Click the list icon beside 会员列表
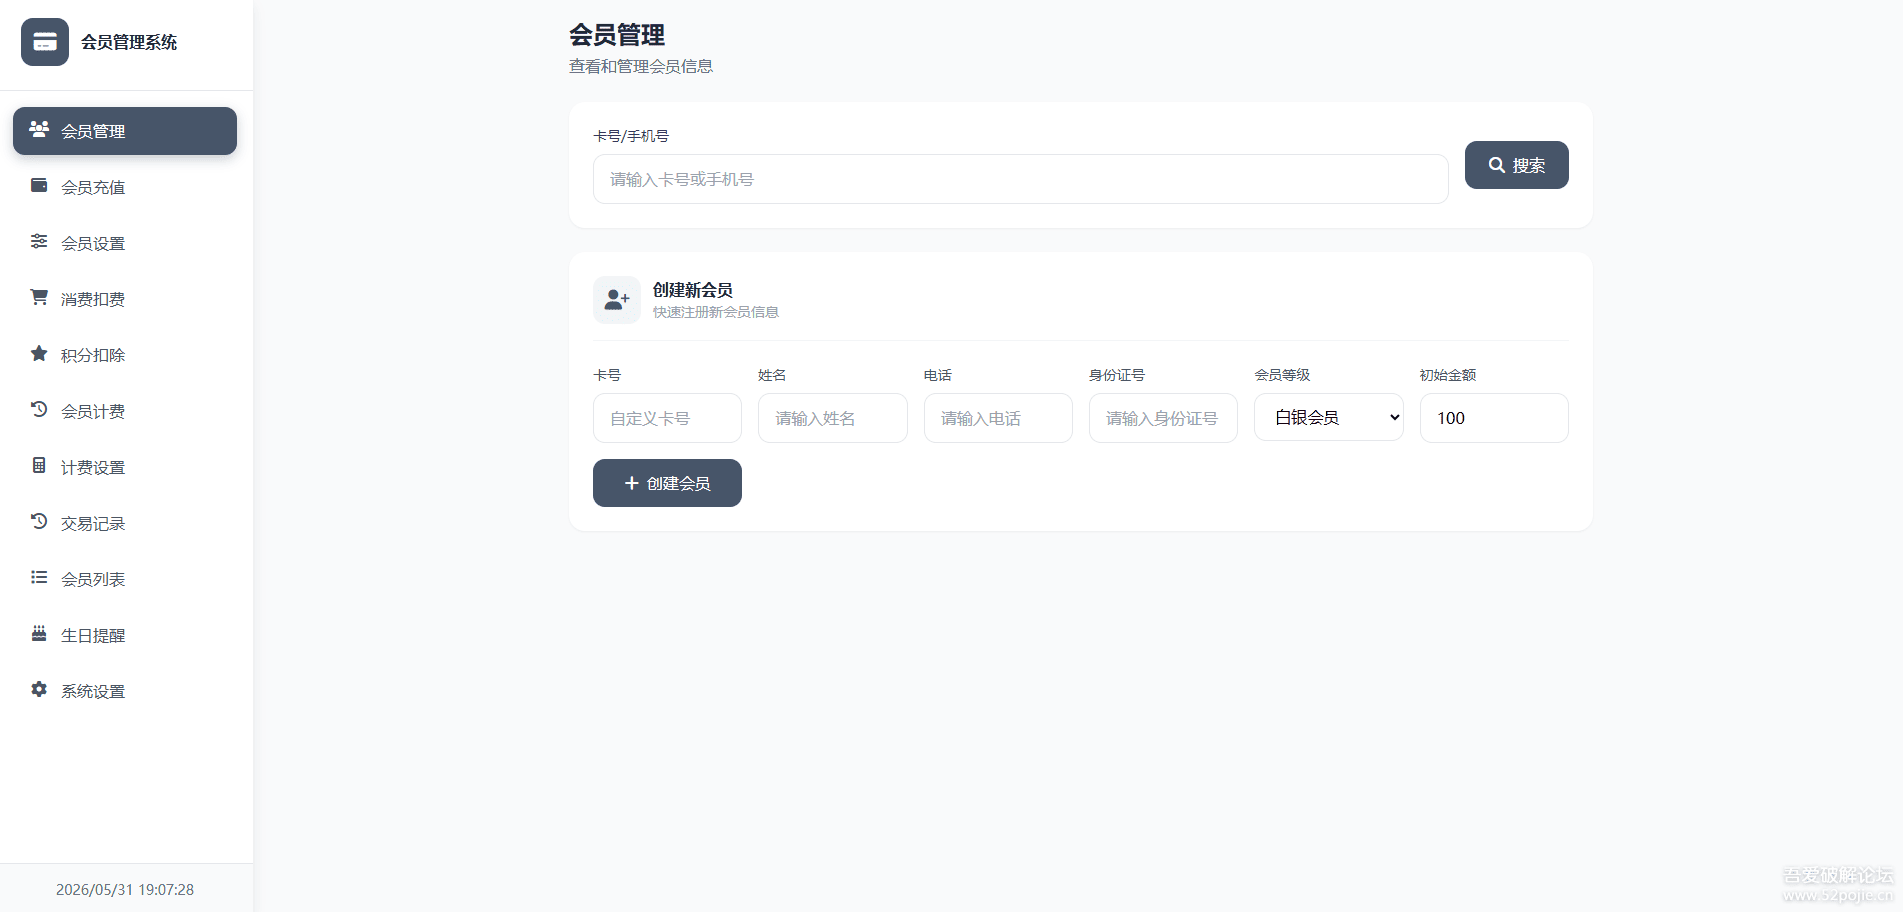Viewport: 1903px width, 912px height. pos(39,577)
